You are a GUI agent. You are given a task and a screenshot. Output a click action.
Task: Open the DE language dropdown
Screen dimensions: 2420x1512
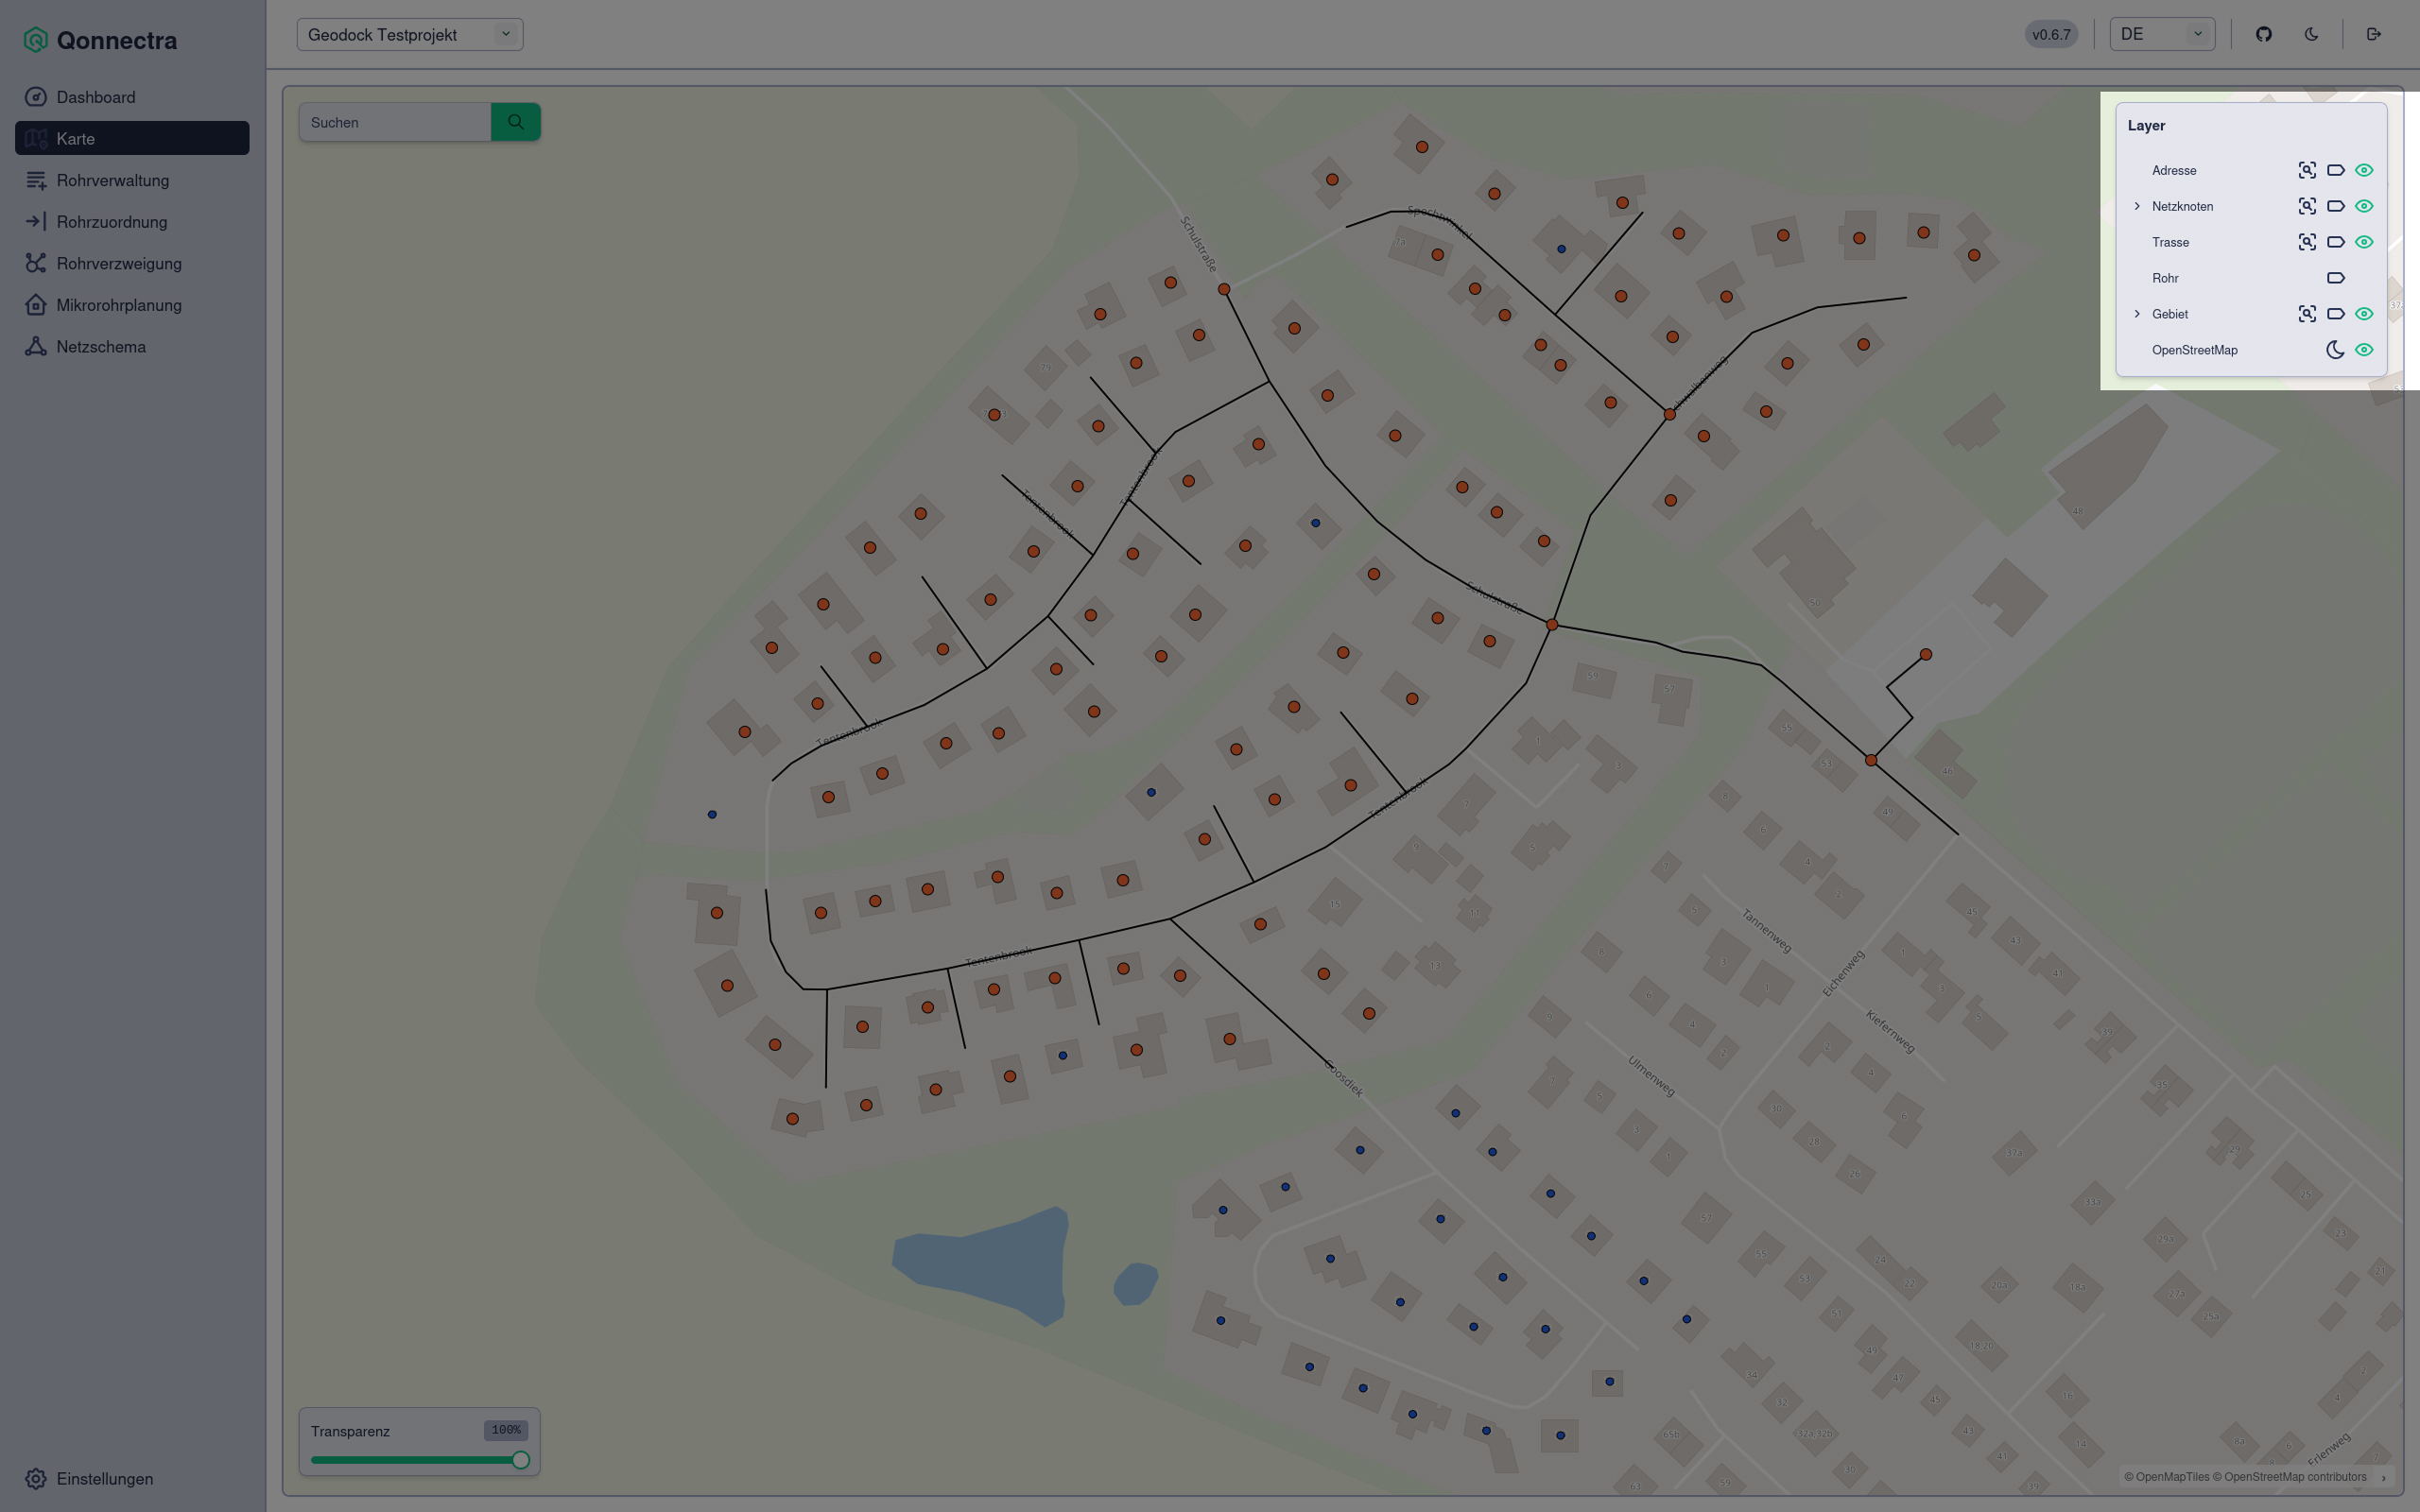(x=2162, y=34)
